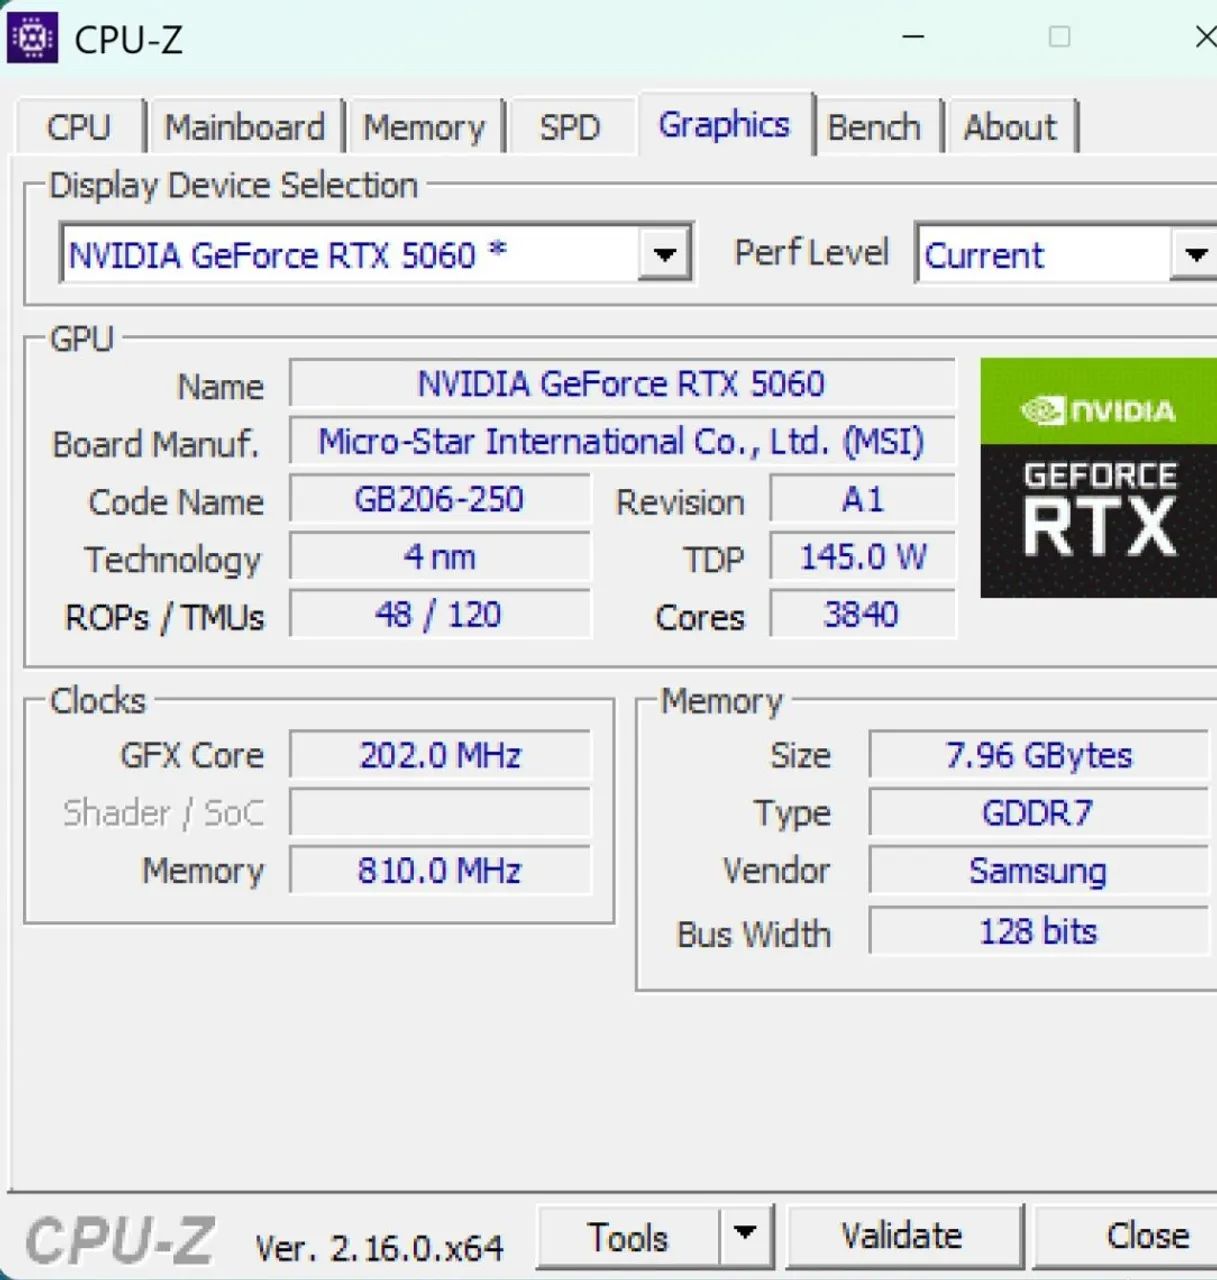Click the 'Display Device Selection' group label
1217x1280 pixels.
(233, 185)
